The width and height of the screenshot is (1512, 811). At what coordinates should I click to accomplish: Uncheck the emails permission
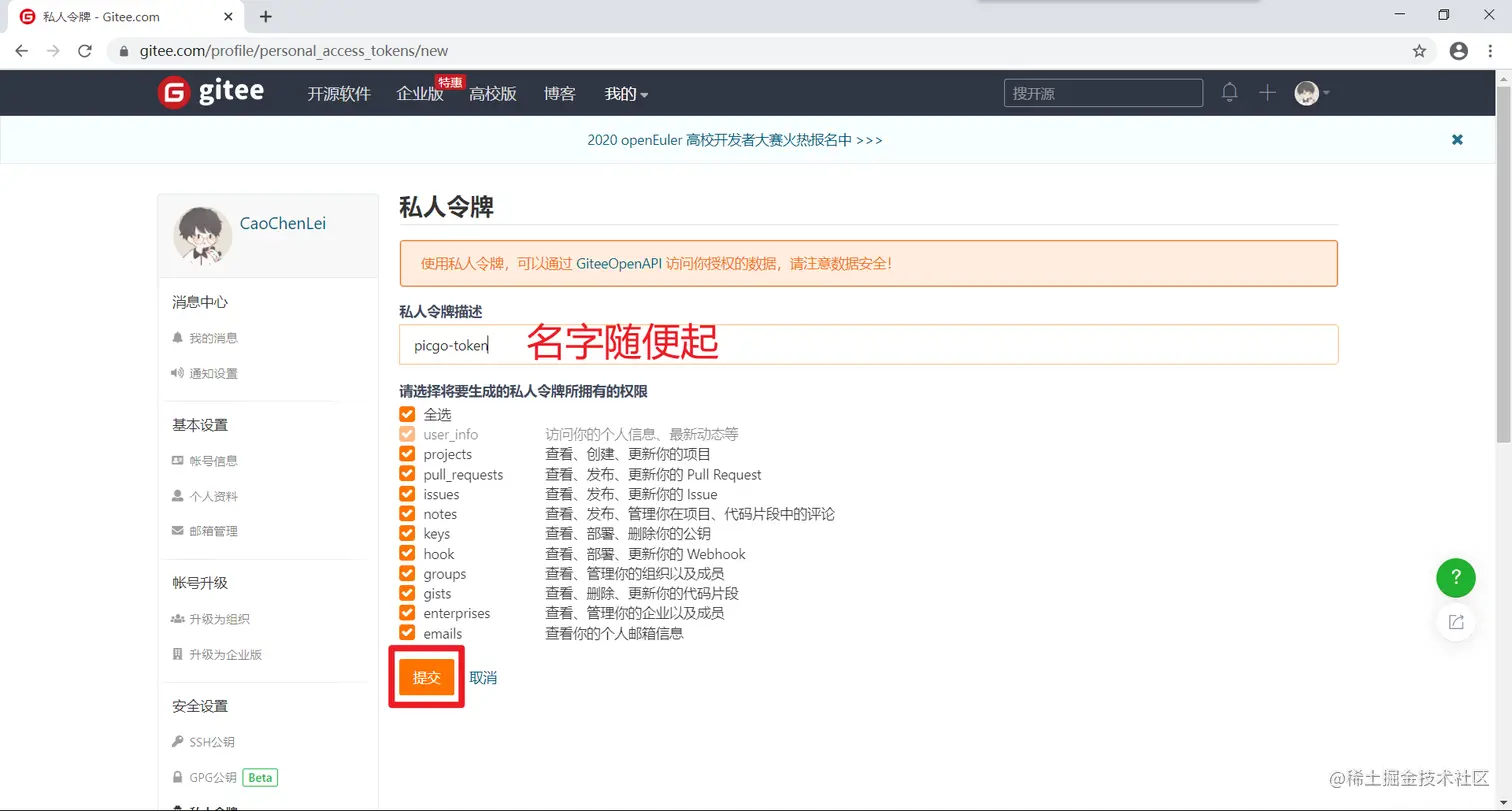tap(407, 633)
